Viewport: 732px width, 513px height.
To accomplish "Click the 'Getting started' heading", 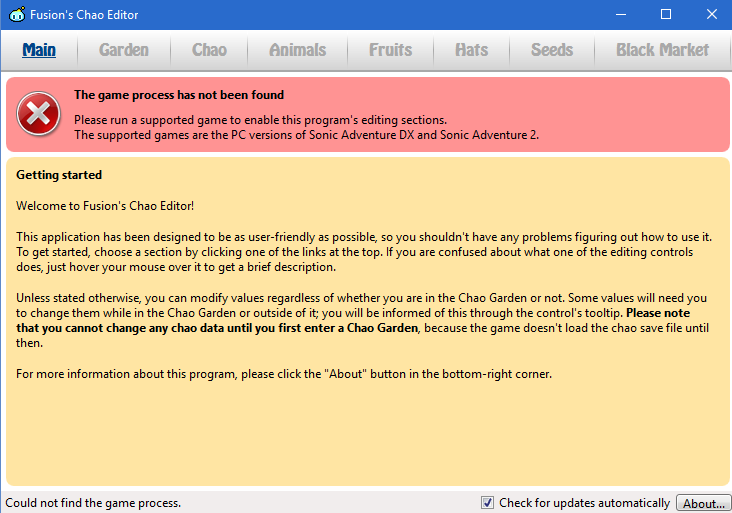I will (59, 175).
